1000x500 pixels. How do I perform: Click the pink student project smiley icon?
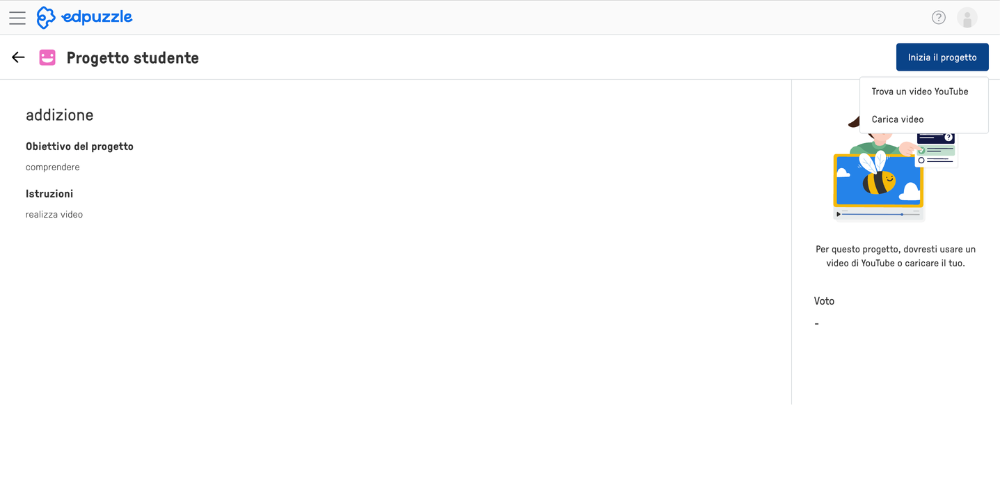pos(47,58)
